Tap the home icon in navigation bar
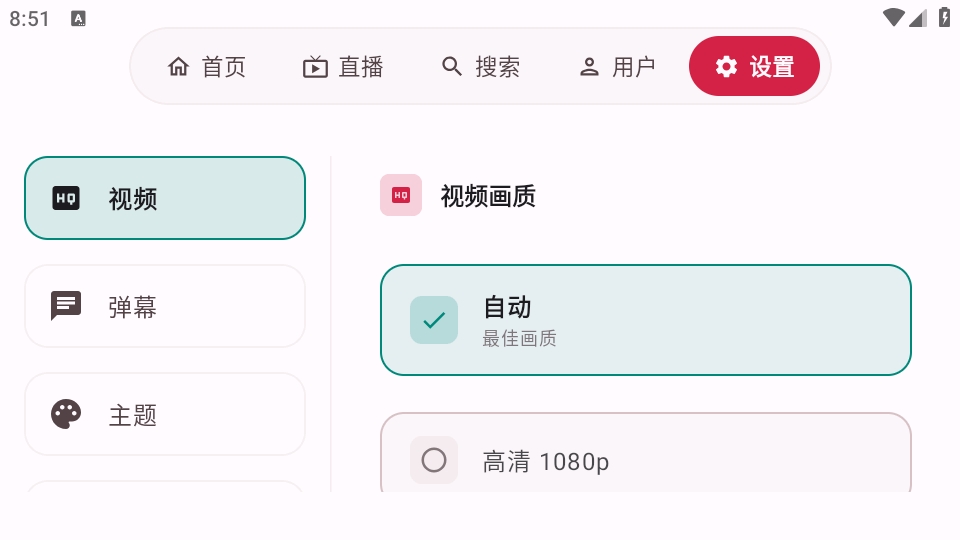Screen dimensions: 960x540 click(x=179, y=67)
